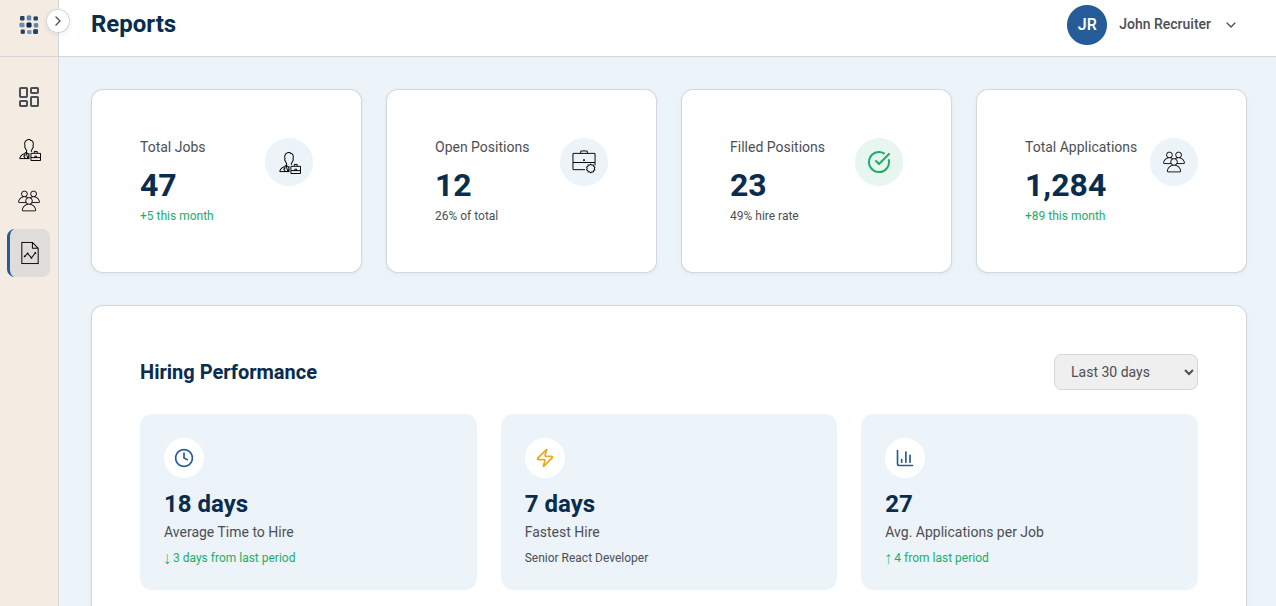Click the 1,284 Total Applications card
Viewport: 1276px width, 606px height.
[x=1111, y=181]
